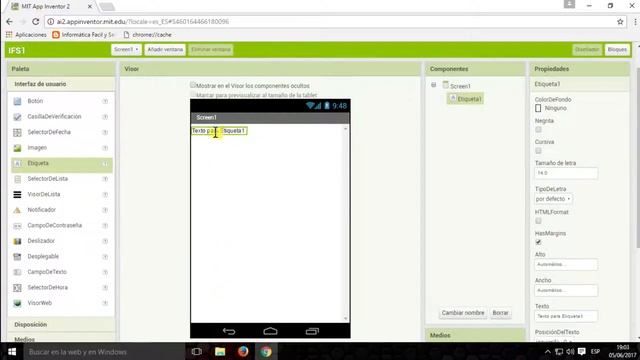This screenshot has height=360, width=640.
Task: Expand the Disposición palette section
Action: click(x=31, y=324)
